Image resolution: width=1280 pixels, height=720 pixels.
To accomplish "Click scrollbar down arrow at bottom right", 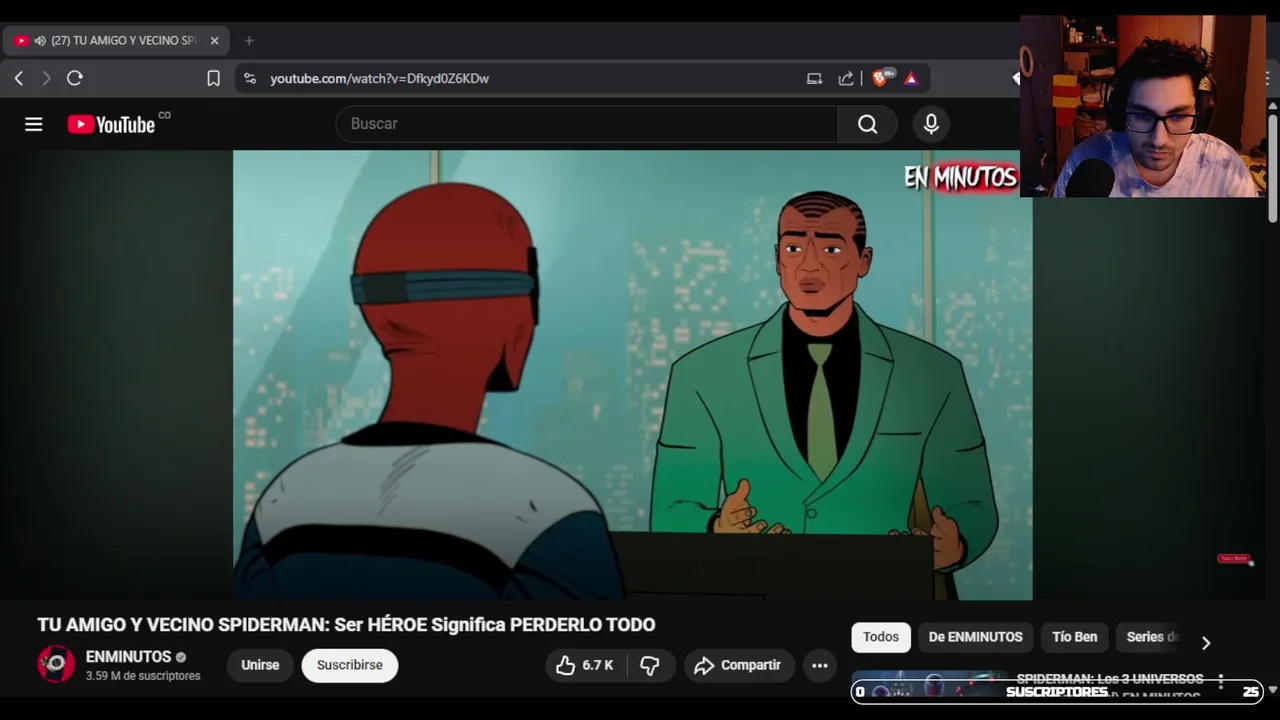I will pyautogui.click(x=1272, y=690).
